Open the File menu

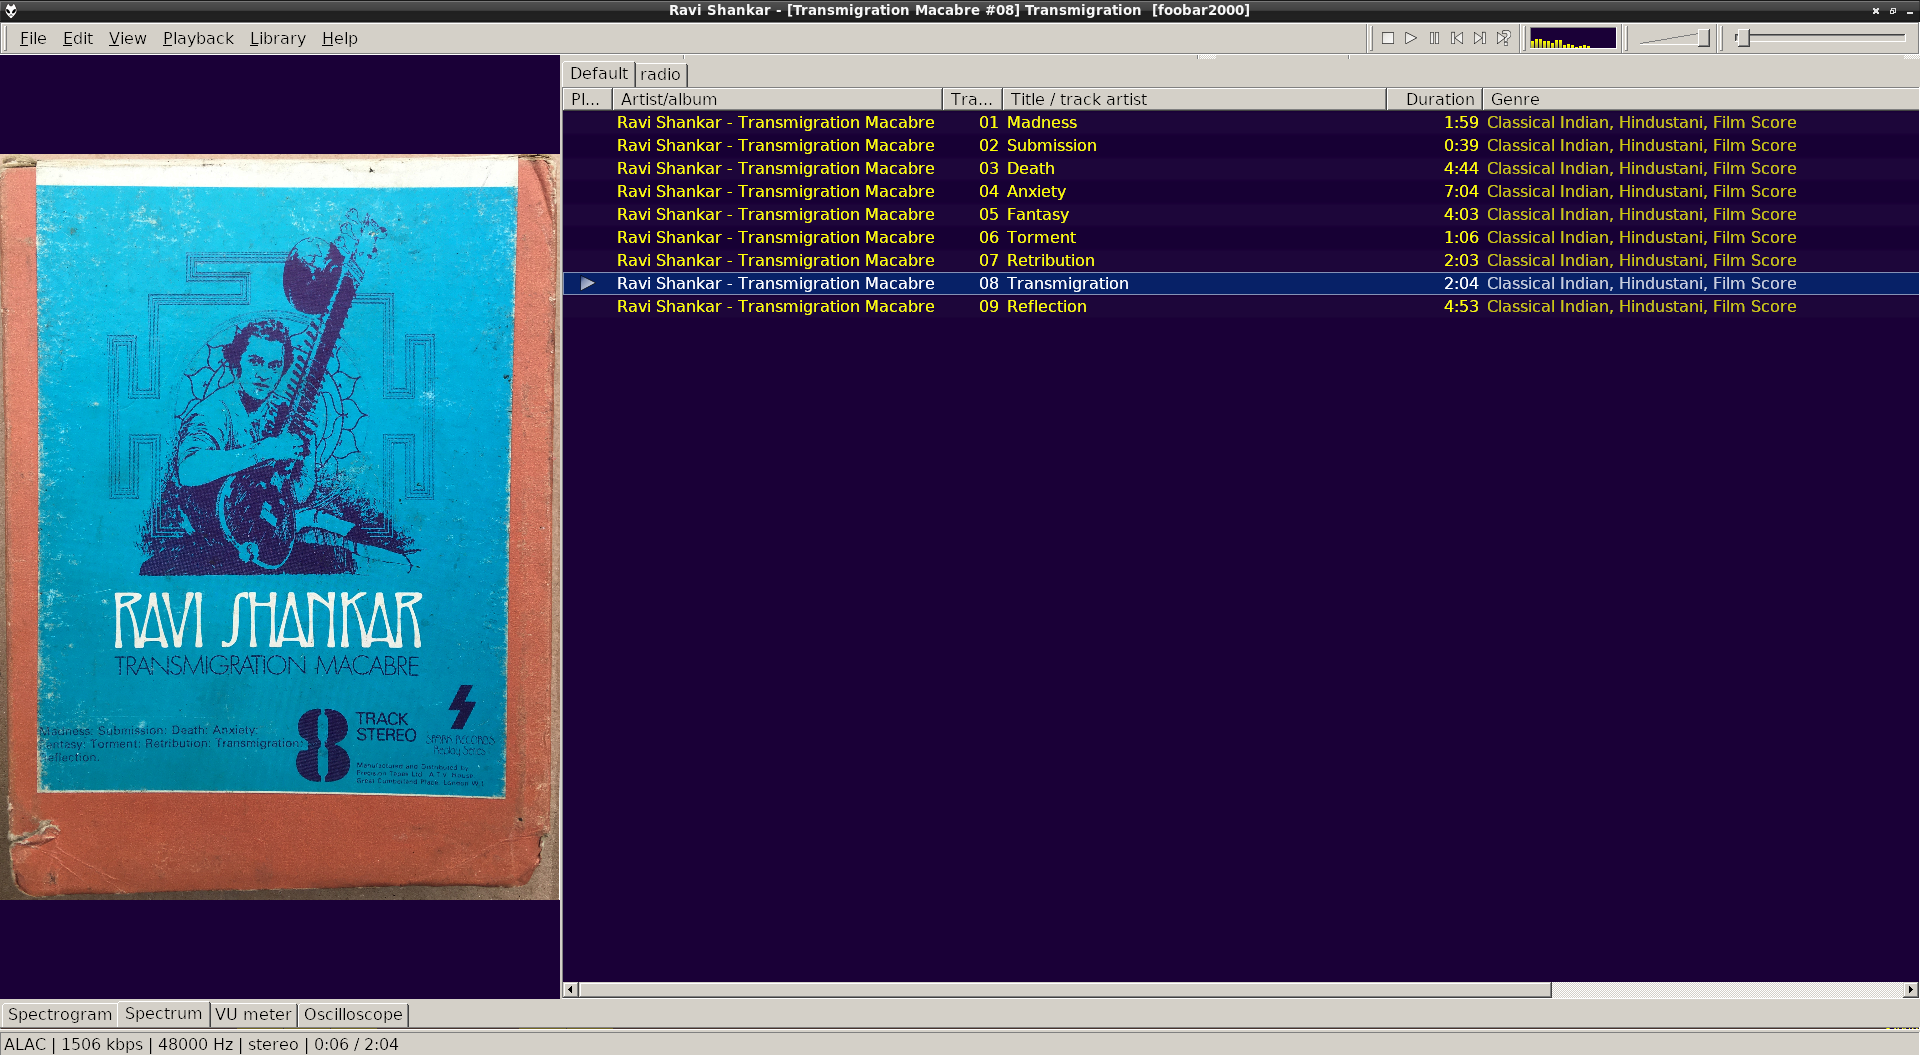tap(33, 38)
